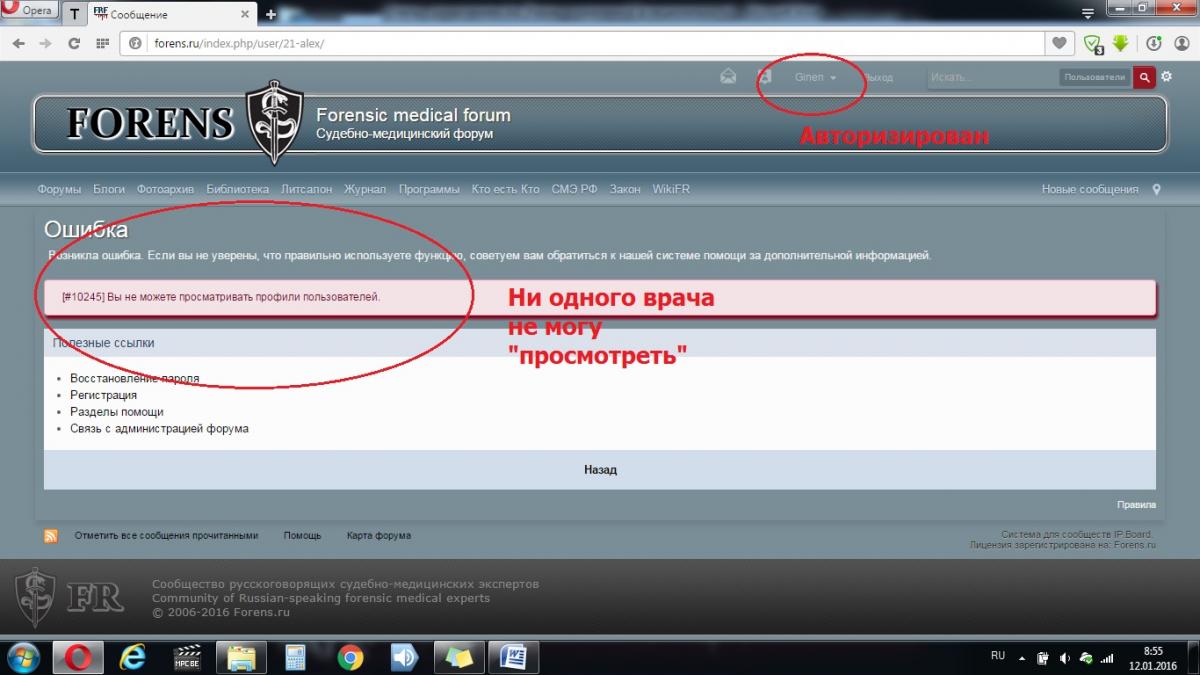Viewport: 1200px width, 675px height.
Task: Go forward in browser history
Action: coord(46,44)
